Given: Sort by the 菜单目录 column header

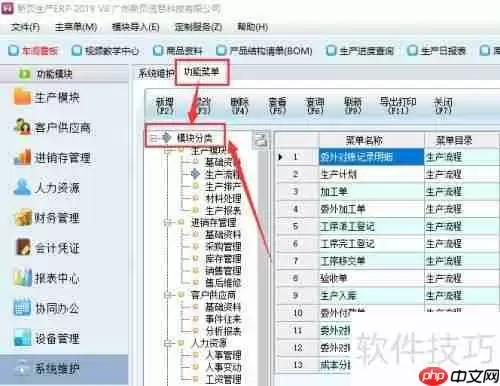Looking at the screenshot, I should pos(462,140).
